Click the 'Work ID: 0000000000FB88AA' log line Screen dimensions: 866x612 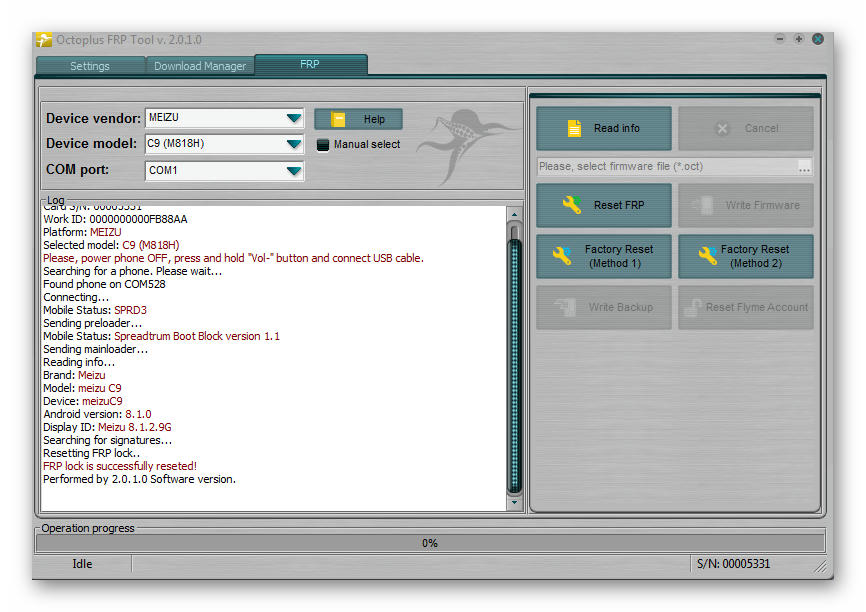click(115, 219)
